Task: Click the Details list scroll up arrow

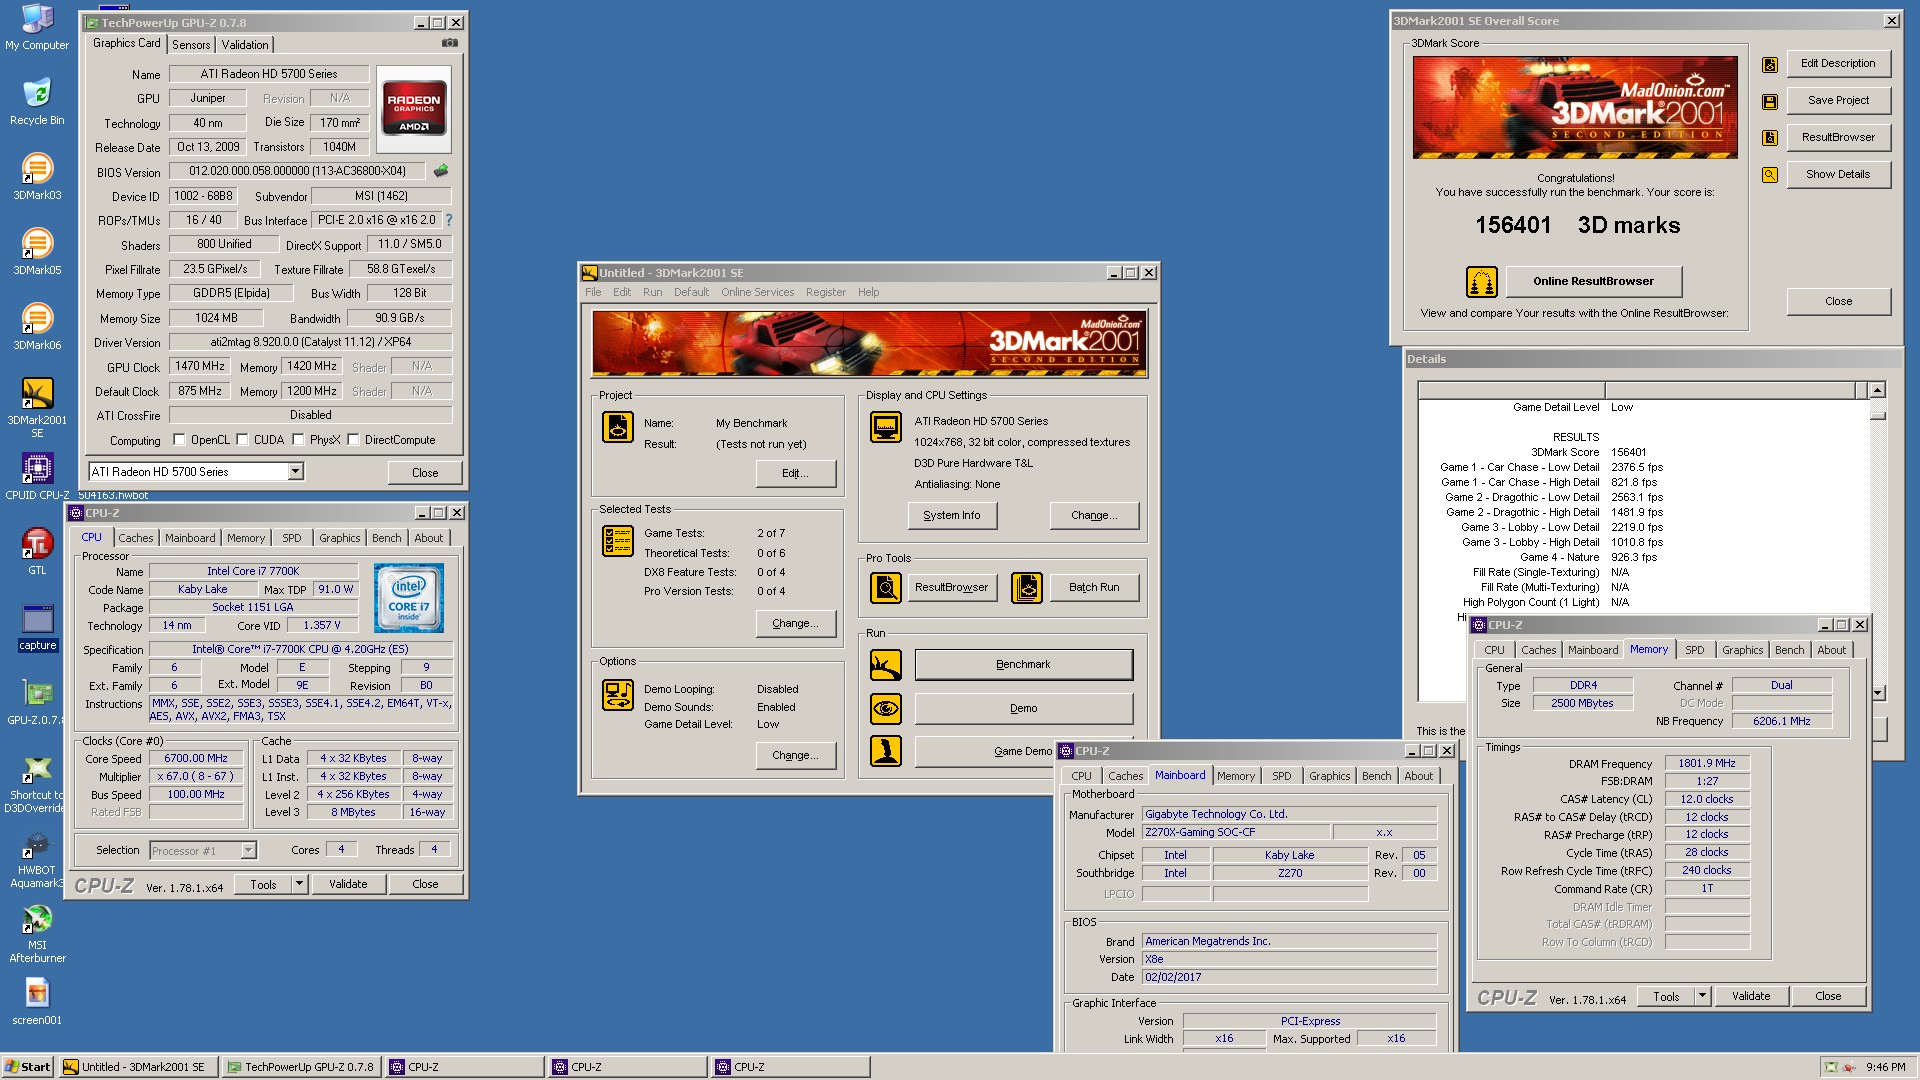Action: pos(1877,390)
